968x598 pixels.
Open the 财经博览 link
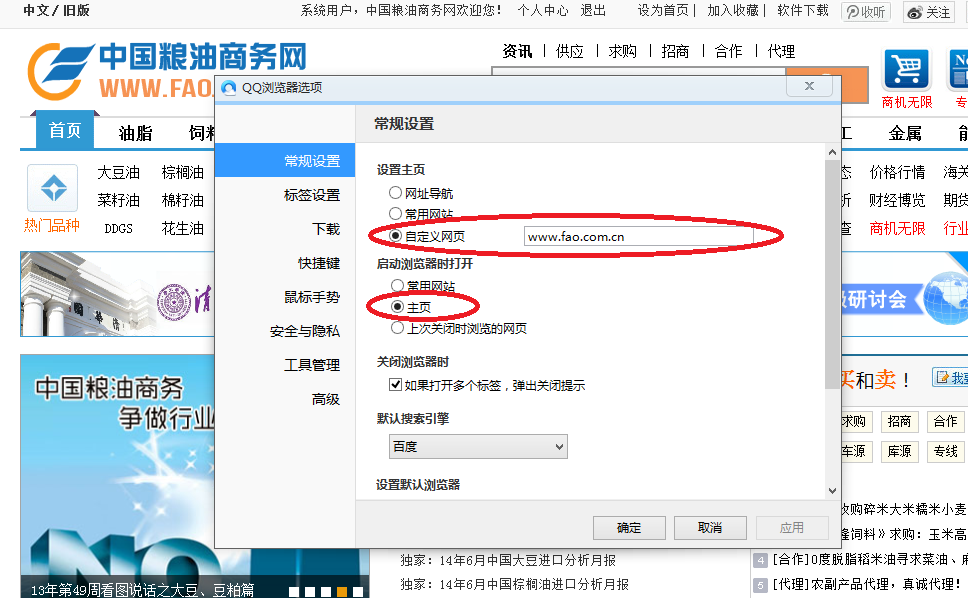click(x=898, y=201)
